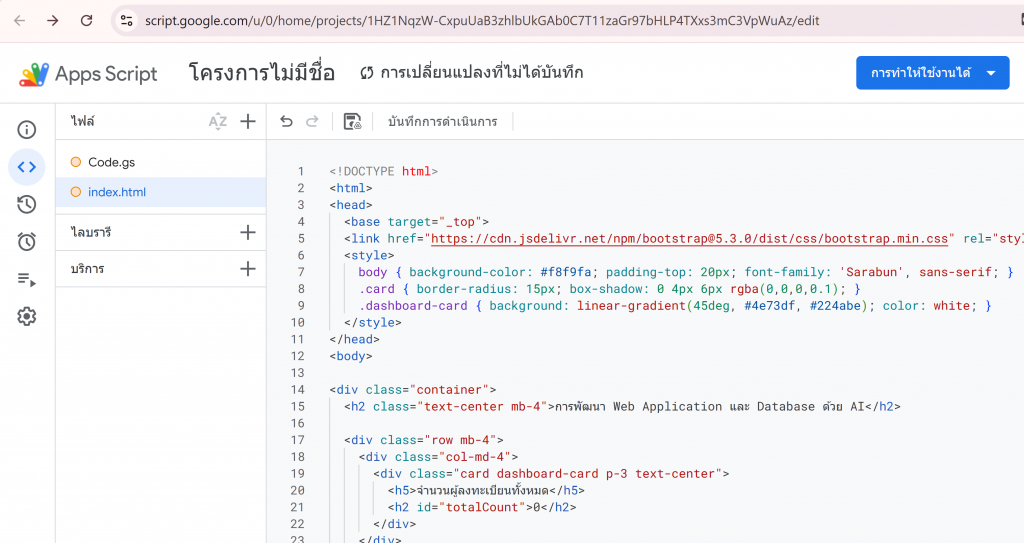This screenshot has width=1024, height=543.
Task: Rename project title โครงการไม่มีชื่อ
Action: [262, 73]
